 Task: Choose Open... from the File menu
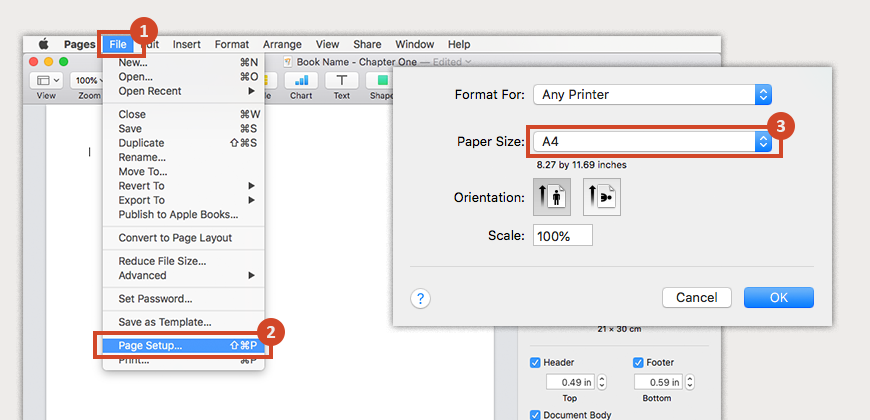(x=184, y=77)
